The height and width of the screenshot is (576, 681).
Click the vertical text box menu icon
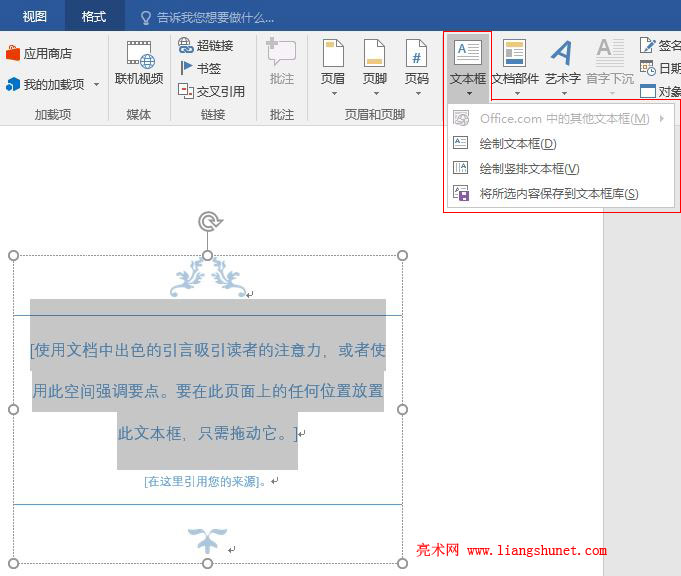460,167
